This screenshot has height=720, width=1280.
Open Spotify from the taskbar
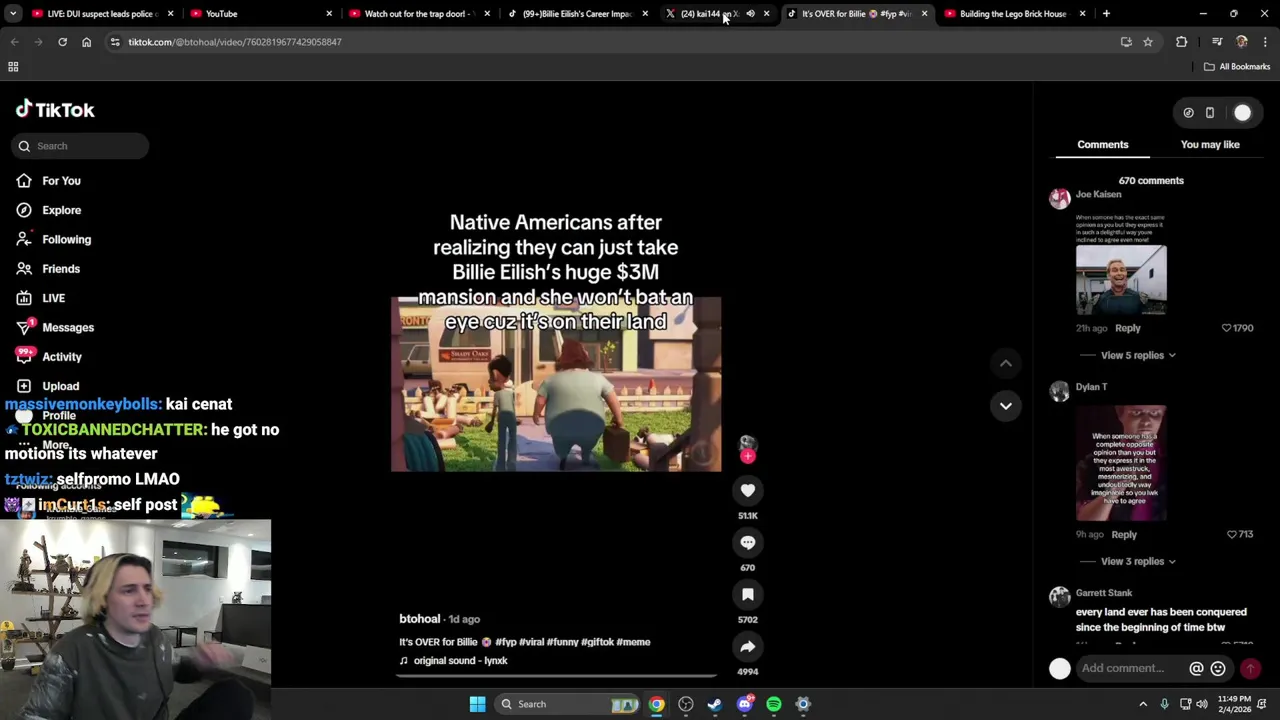pos(773,704)
